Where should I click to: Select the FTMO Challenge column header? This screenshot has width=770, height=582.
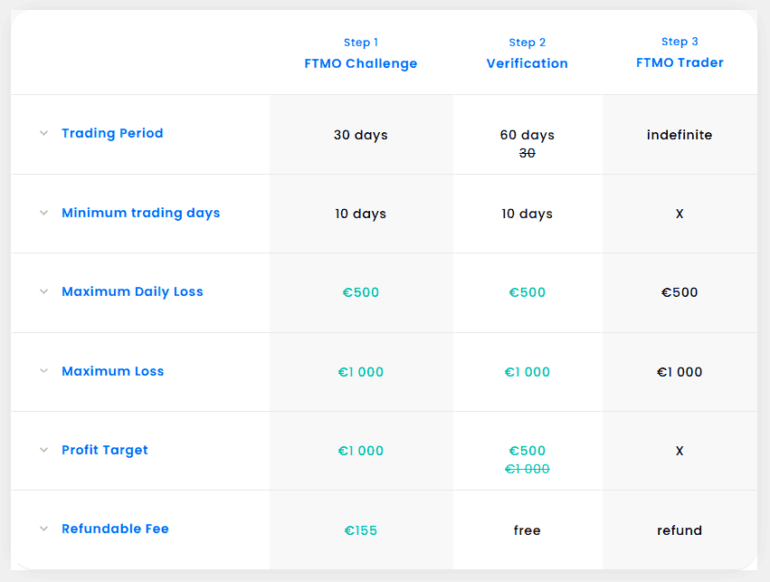361,63
